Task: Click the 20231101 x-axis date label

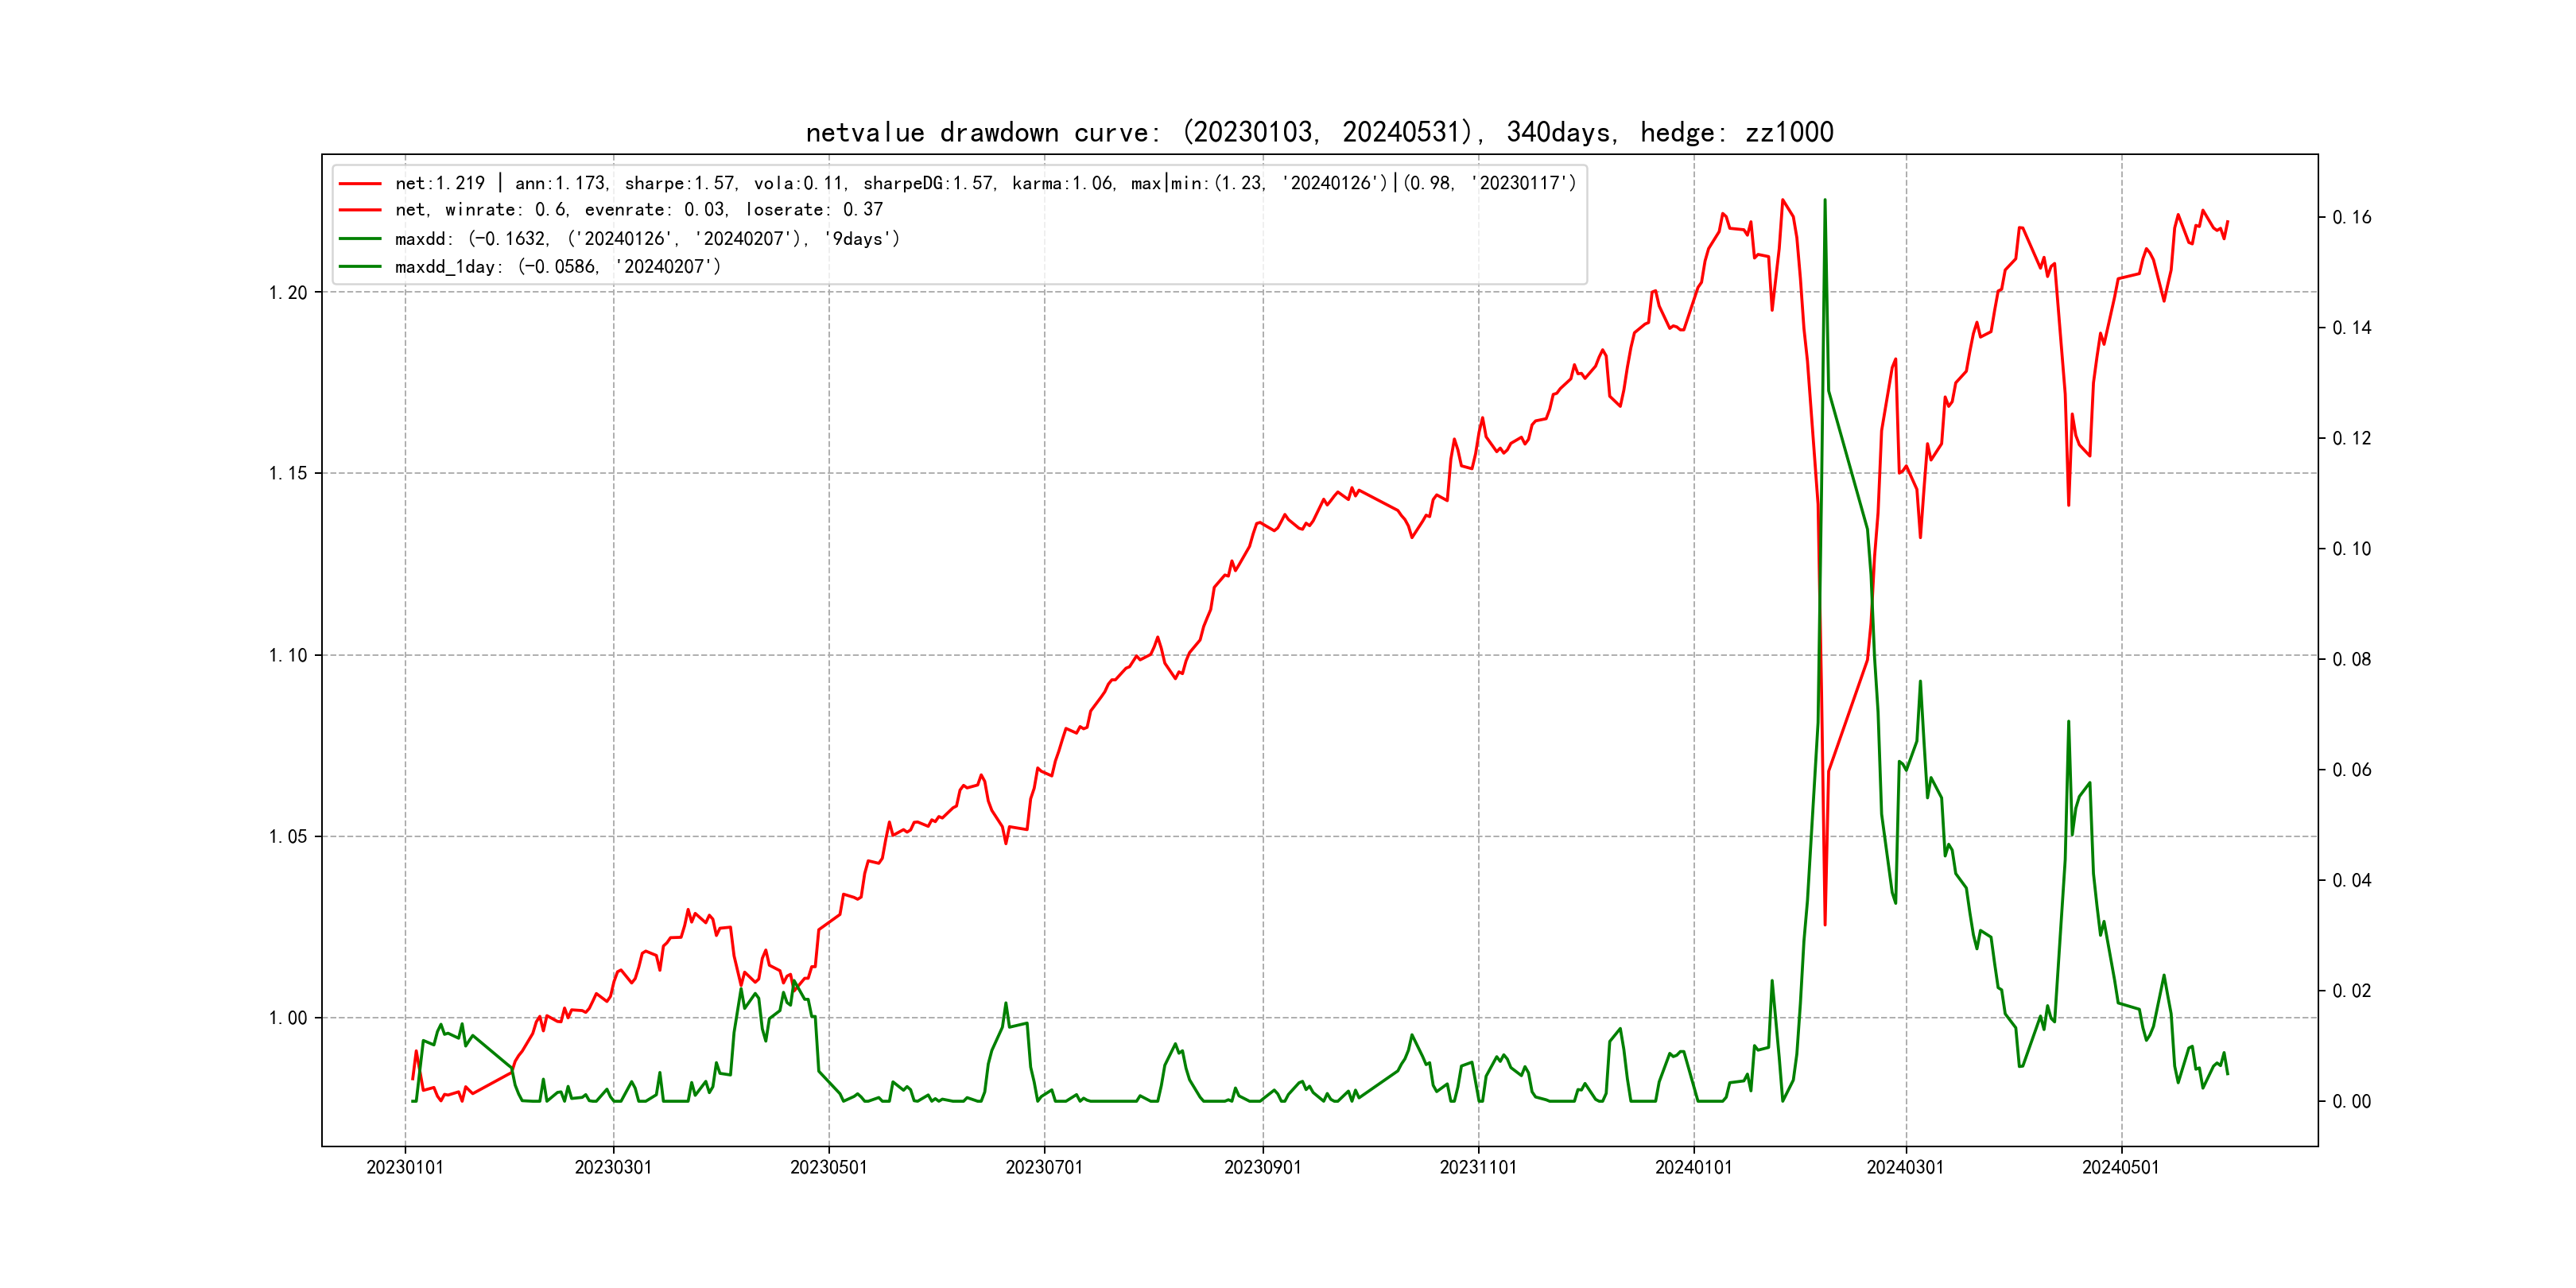Action: click(x=1478, y=1167)
